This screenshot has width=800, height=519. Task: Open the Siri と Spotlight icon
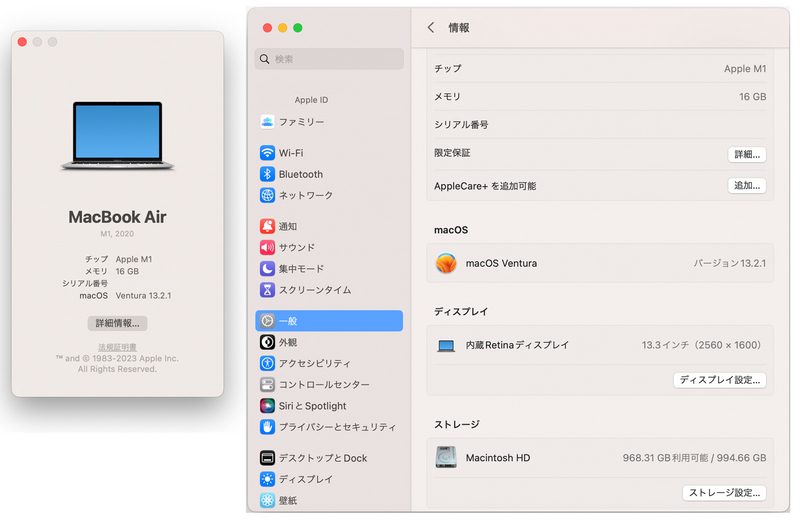coord(267,406)
